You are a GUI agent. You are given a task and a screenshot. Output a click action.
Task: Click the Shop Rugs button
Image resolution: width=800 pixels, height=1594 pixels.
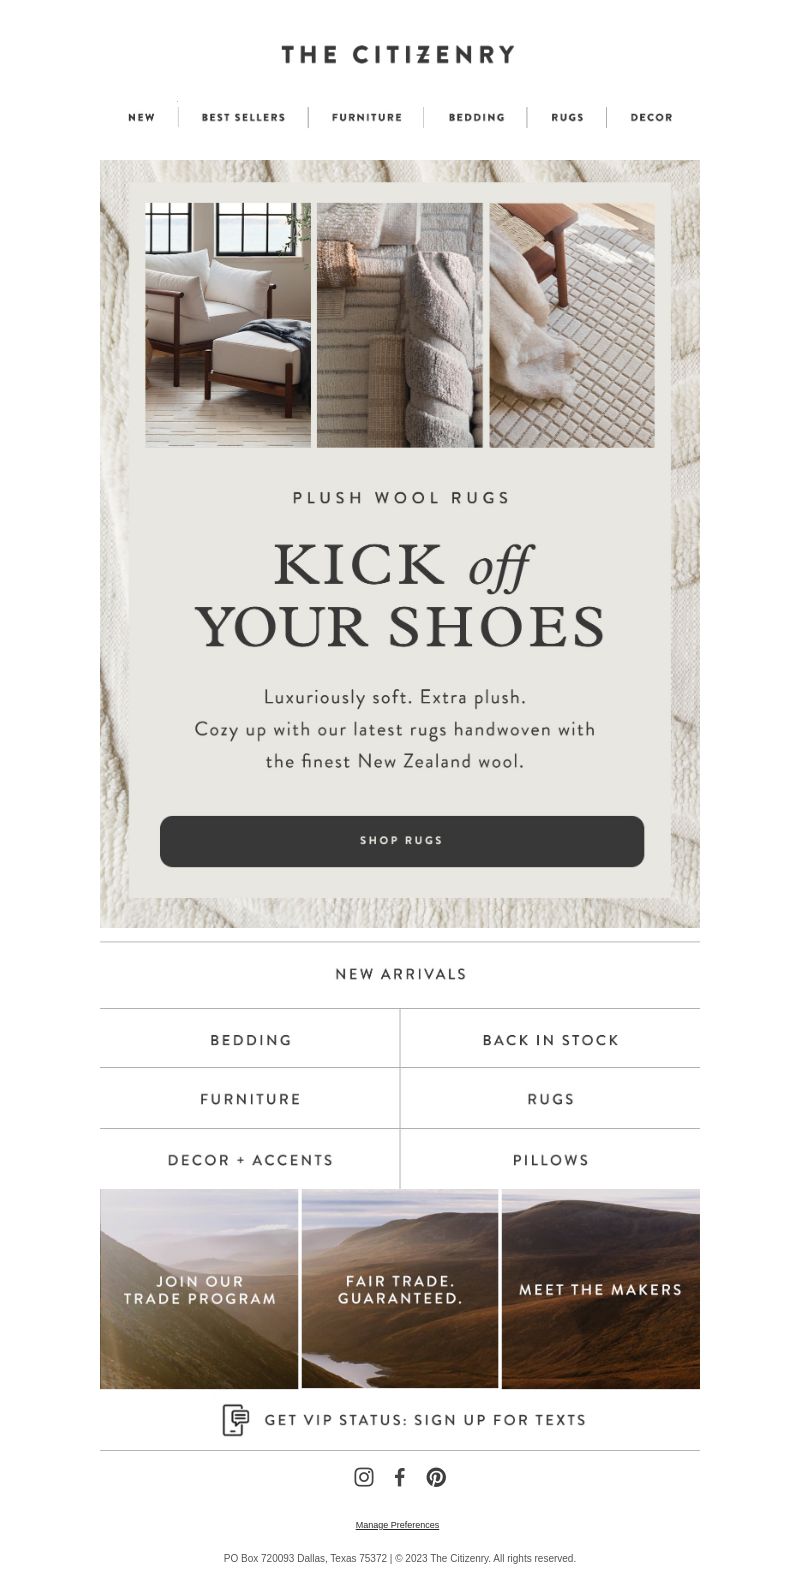pyautogui.click(x=402, y=841)
